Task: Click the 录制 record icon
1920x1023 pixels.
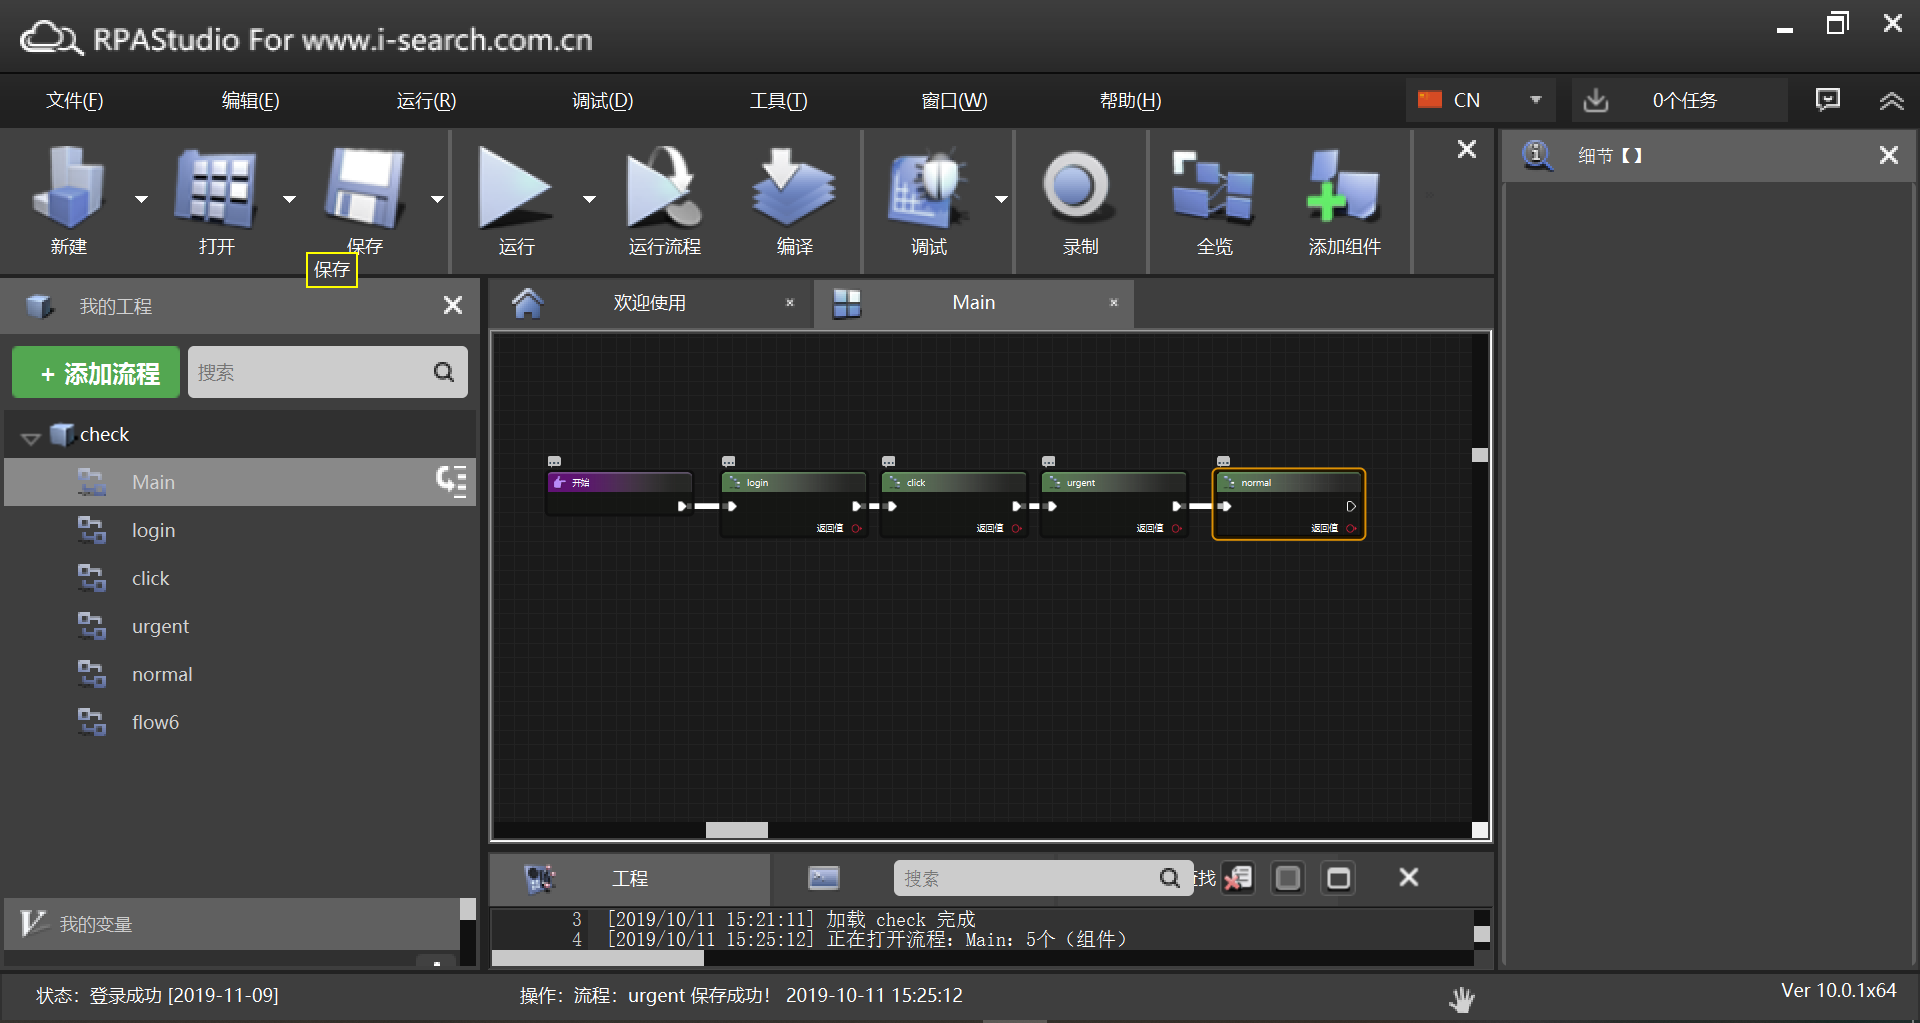Action: (1076, 186)
